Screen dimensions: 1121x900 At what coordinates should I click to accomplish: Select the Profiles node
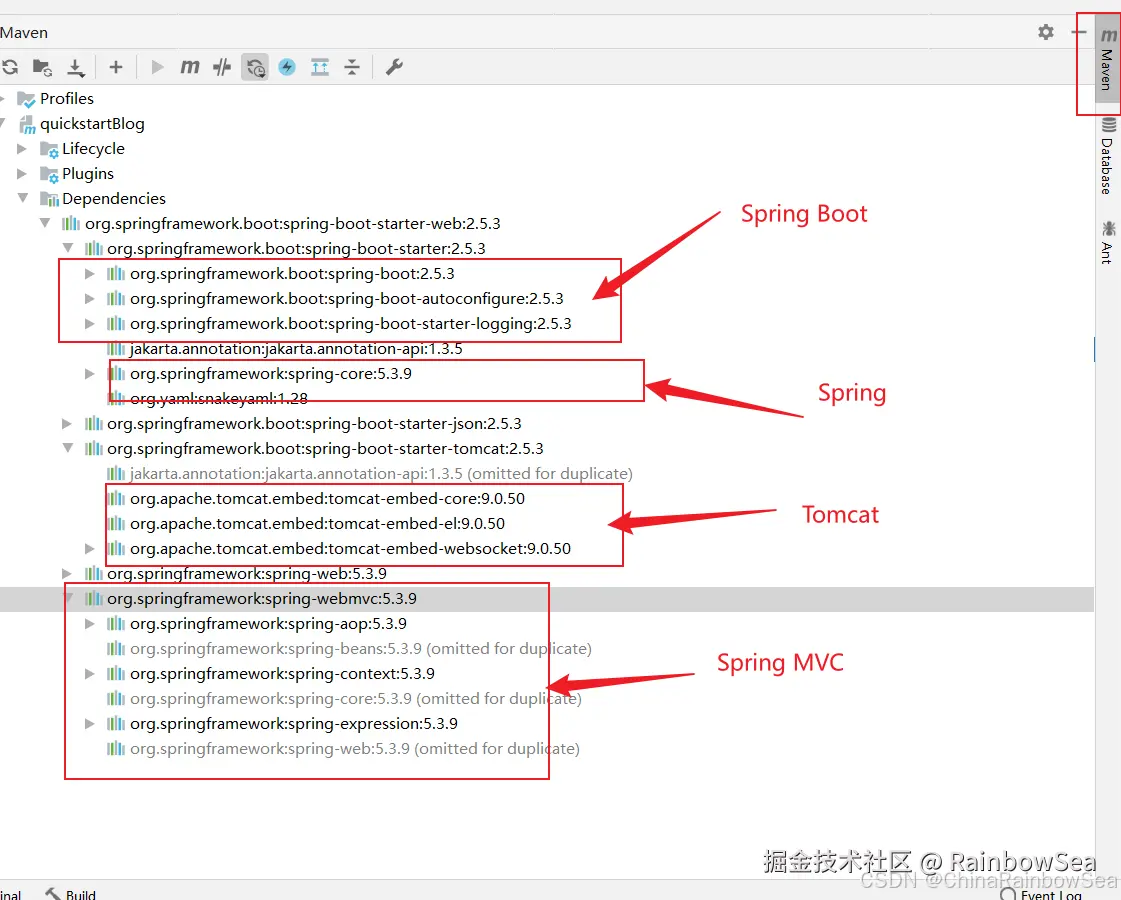point(66,99)
